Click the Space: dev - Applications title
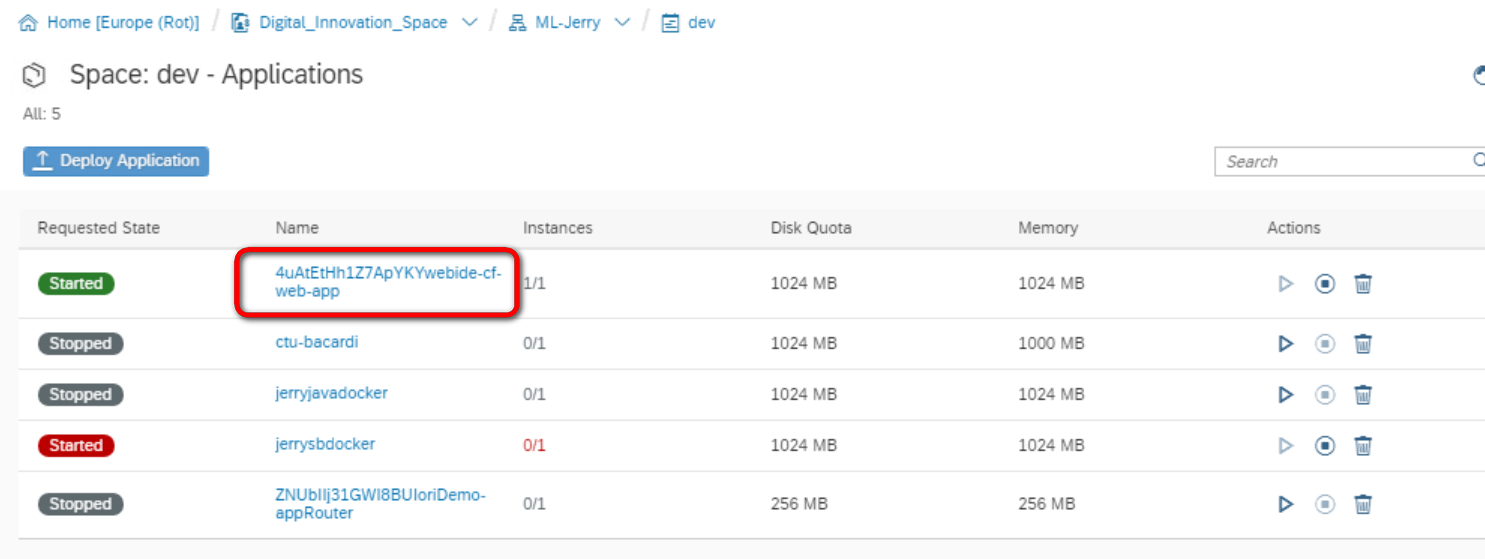The height and width of the screenshot is (559, 1485). click(216, 75)
